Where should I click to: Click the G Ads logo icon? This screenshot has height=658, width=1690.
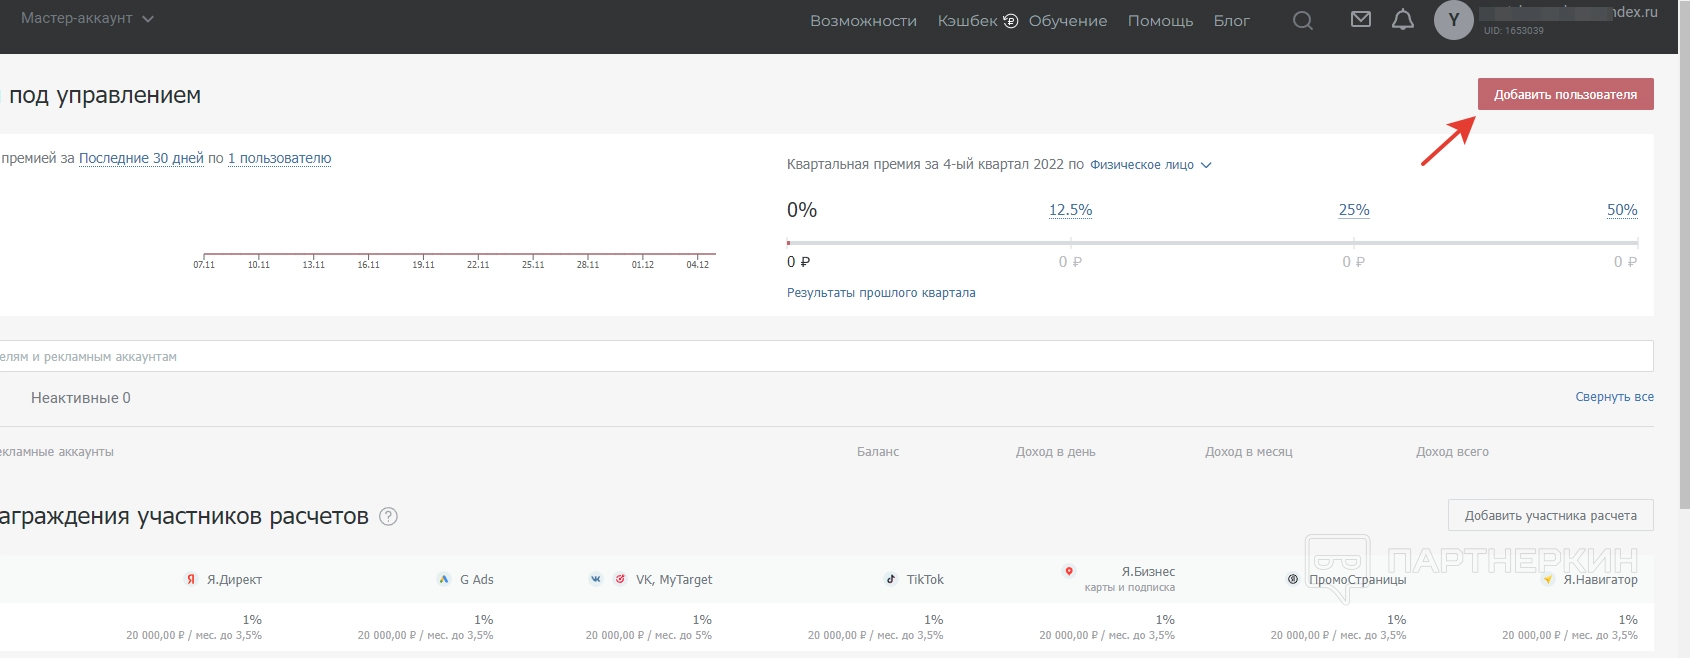click(x=444, y=579)
